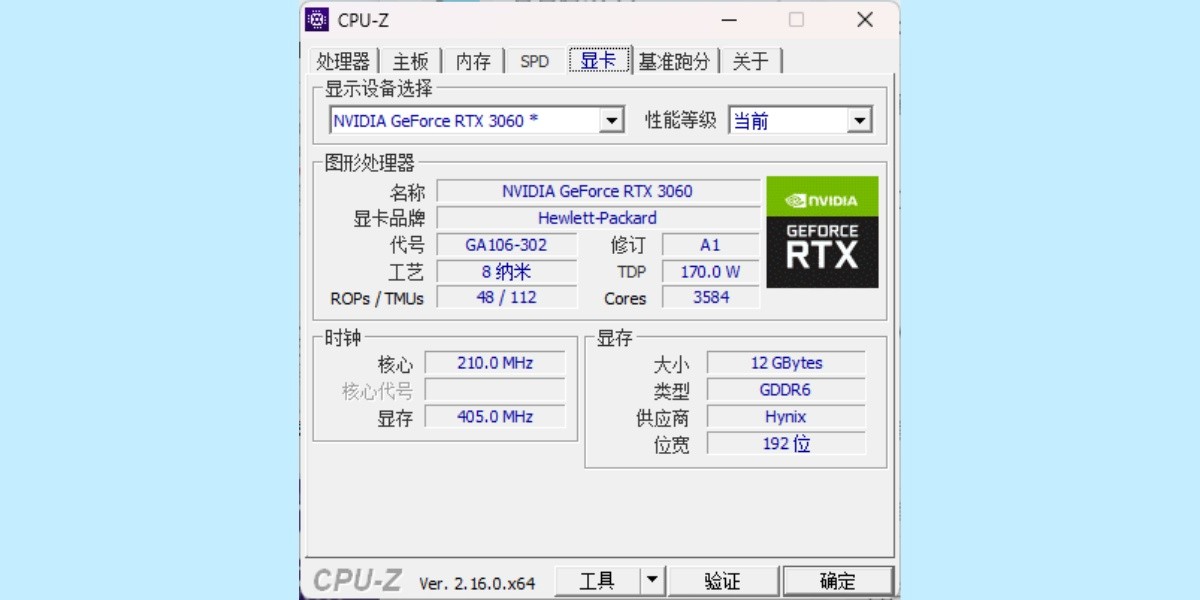Select the 12 GBytes memory size field

[786, 363]
